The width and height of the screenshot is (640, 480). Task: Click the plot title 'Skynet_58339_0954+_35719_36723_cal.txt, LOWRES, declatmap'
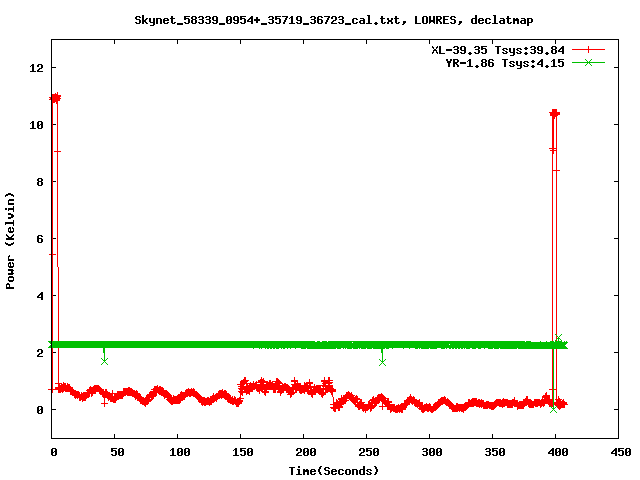pos(334,20)
